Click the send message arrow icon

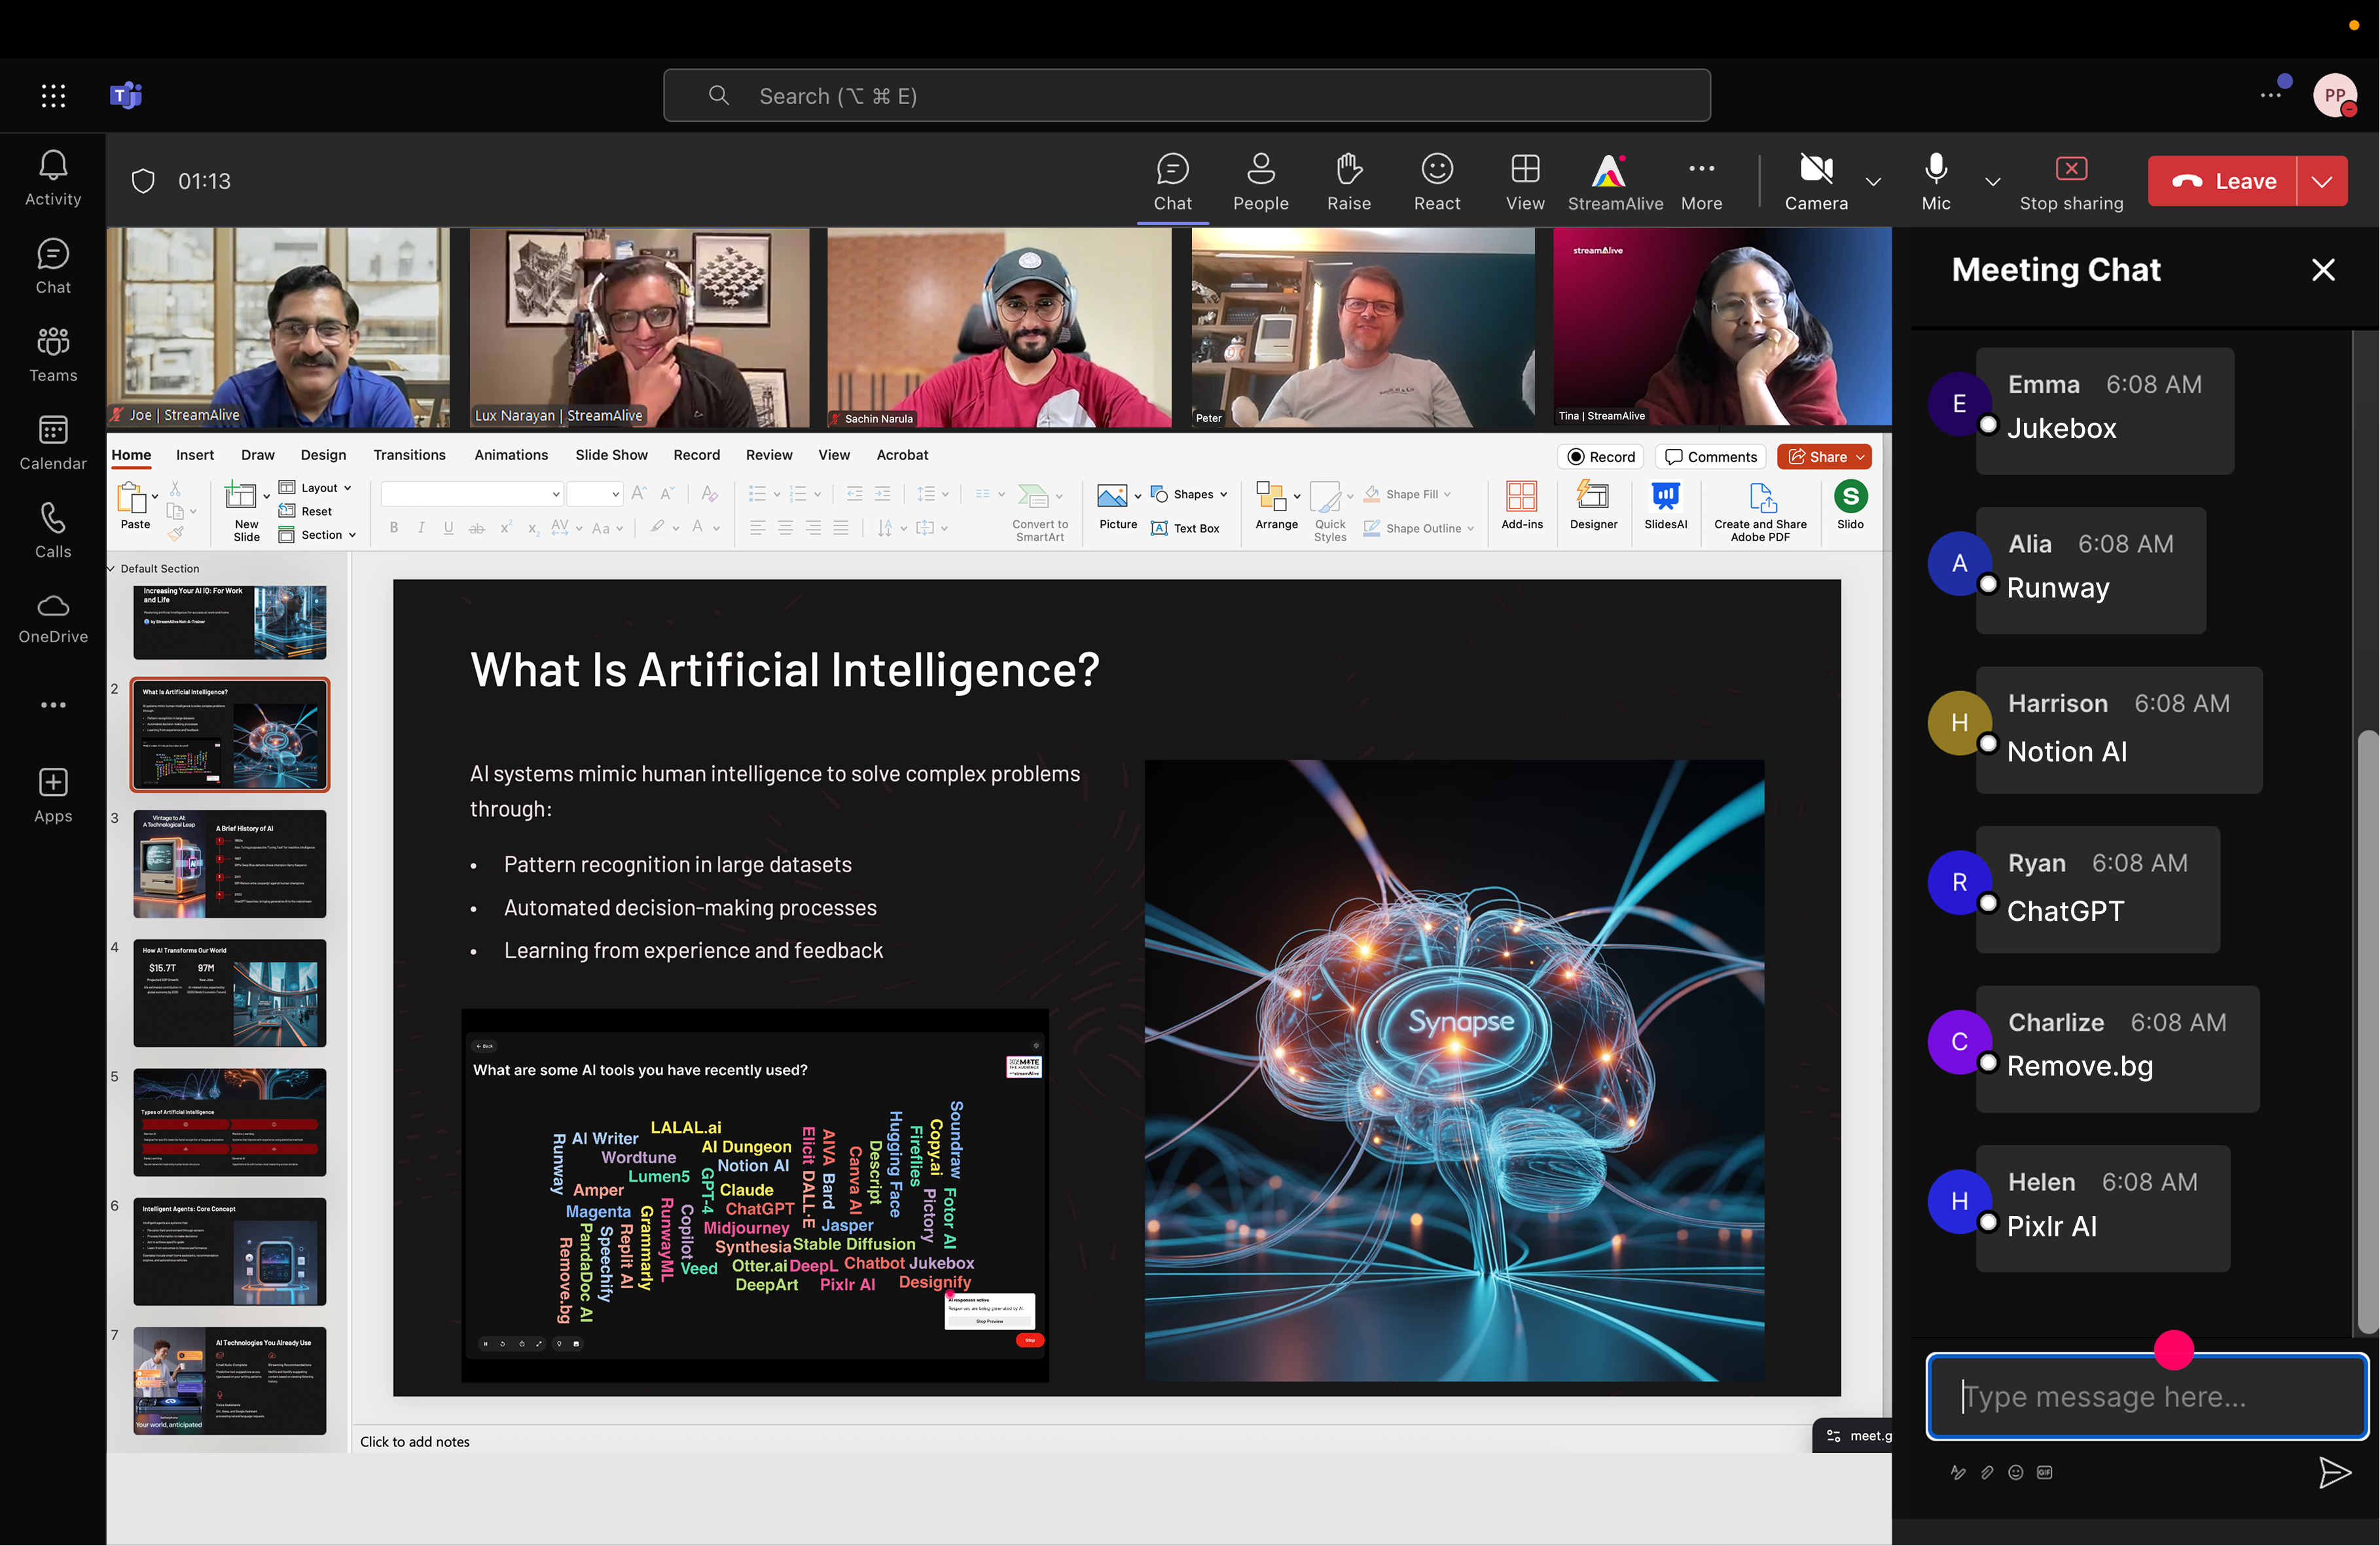click(x=2334, y=1472)
